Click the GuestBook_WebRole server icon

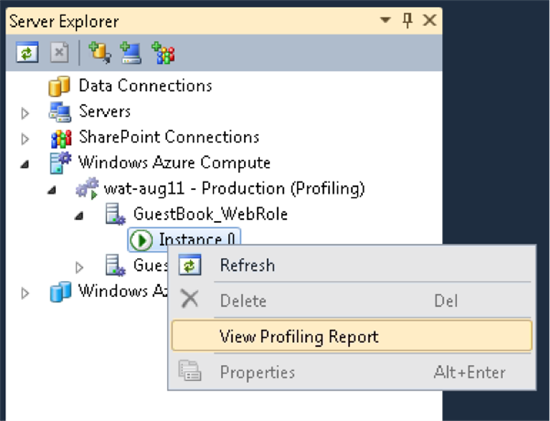(x=115, y=214)
